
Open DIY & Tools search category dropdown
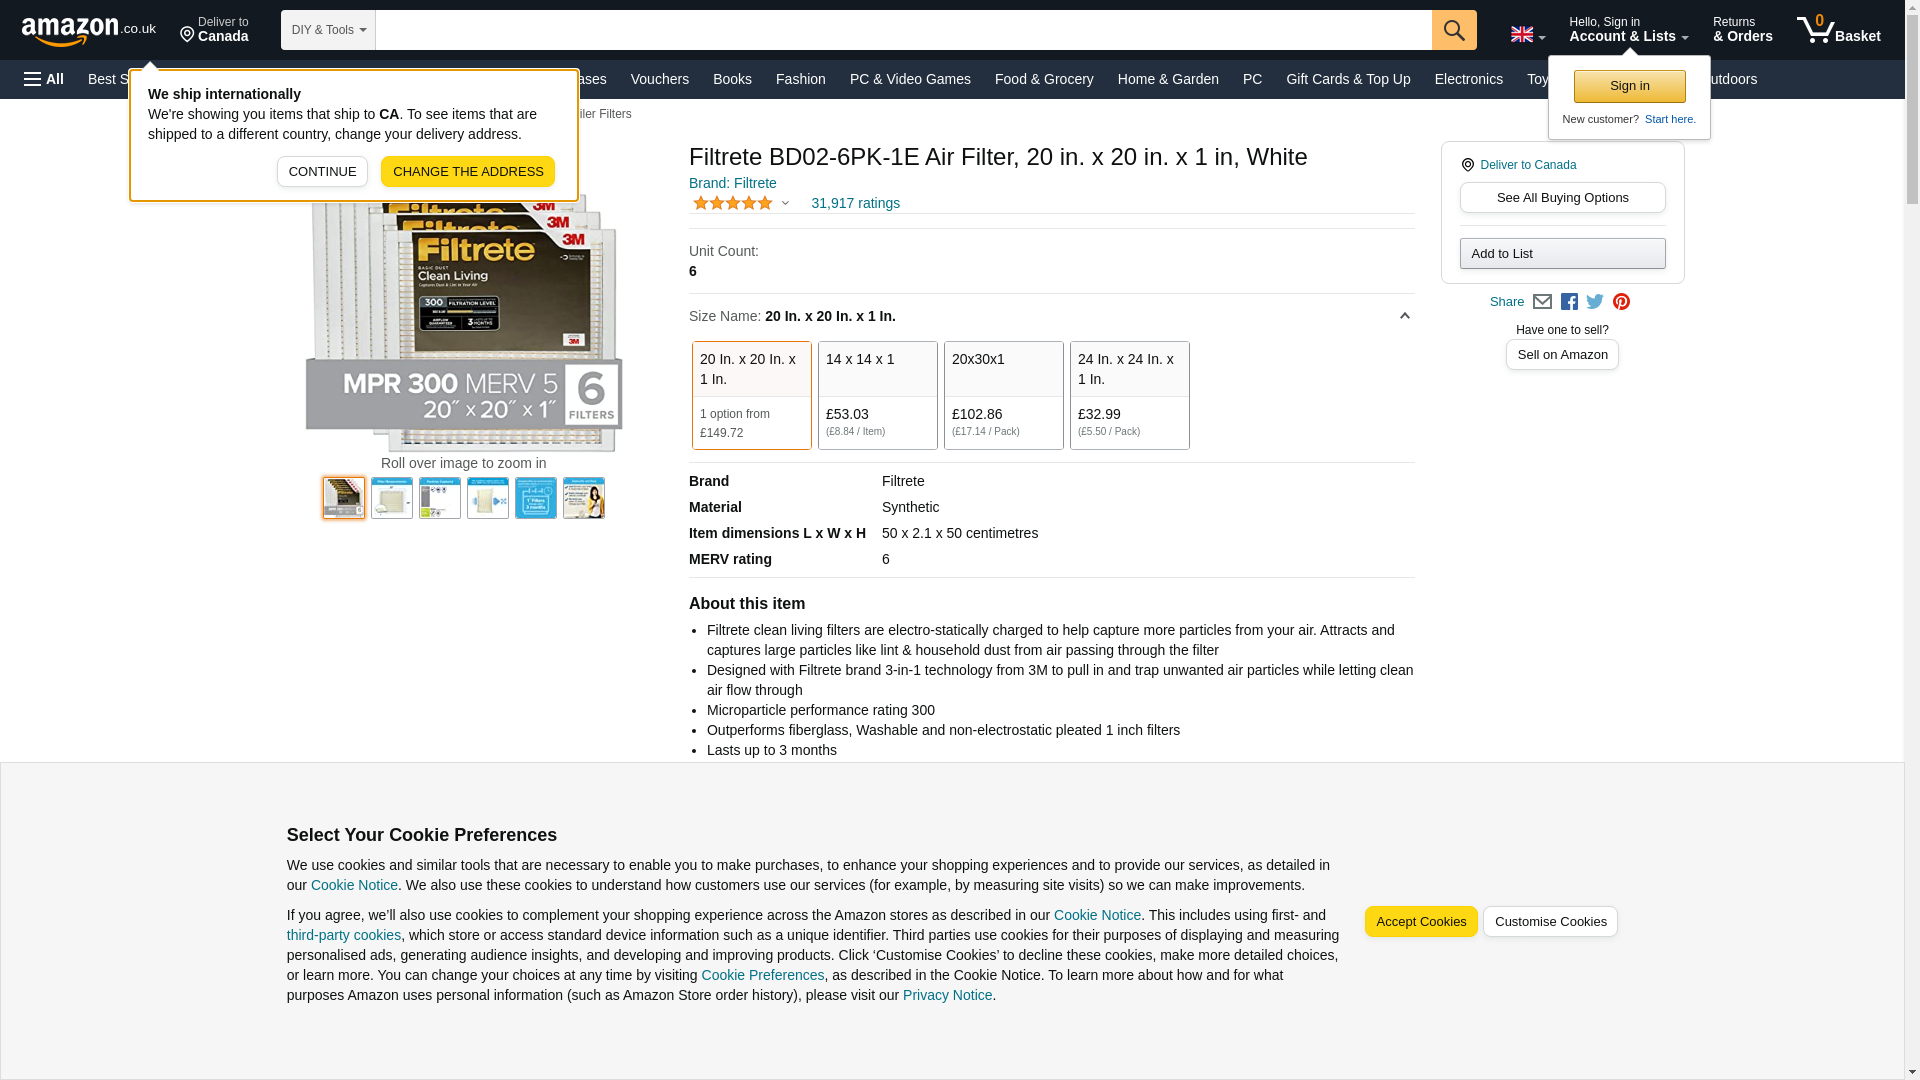pyautogui.click(x=328, y=30)
